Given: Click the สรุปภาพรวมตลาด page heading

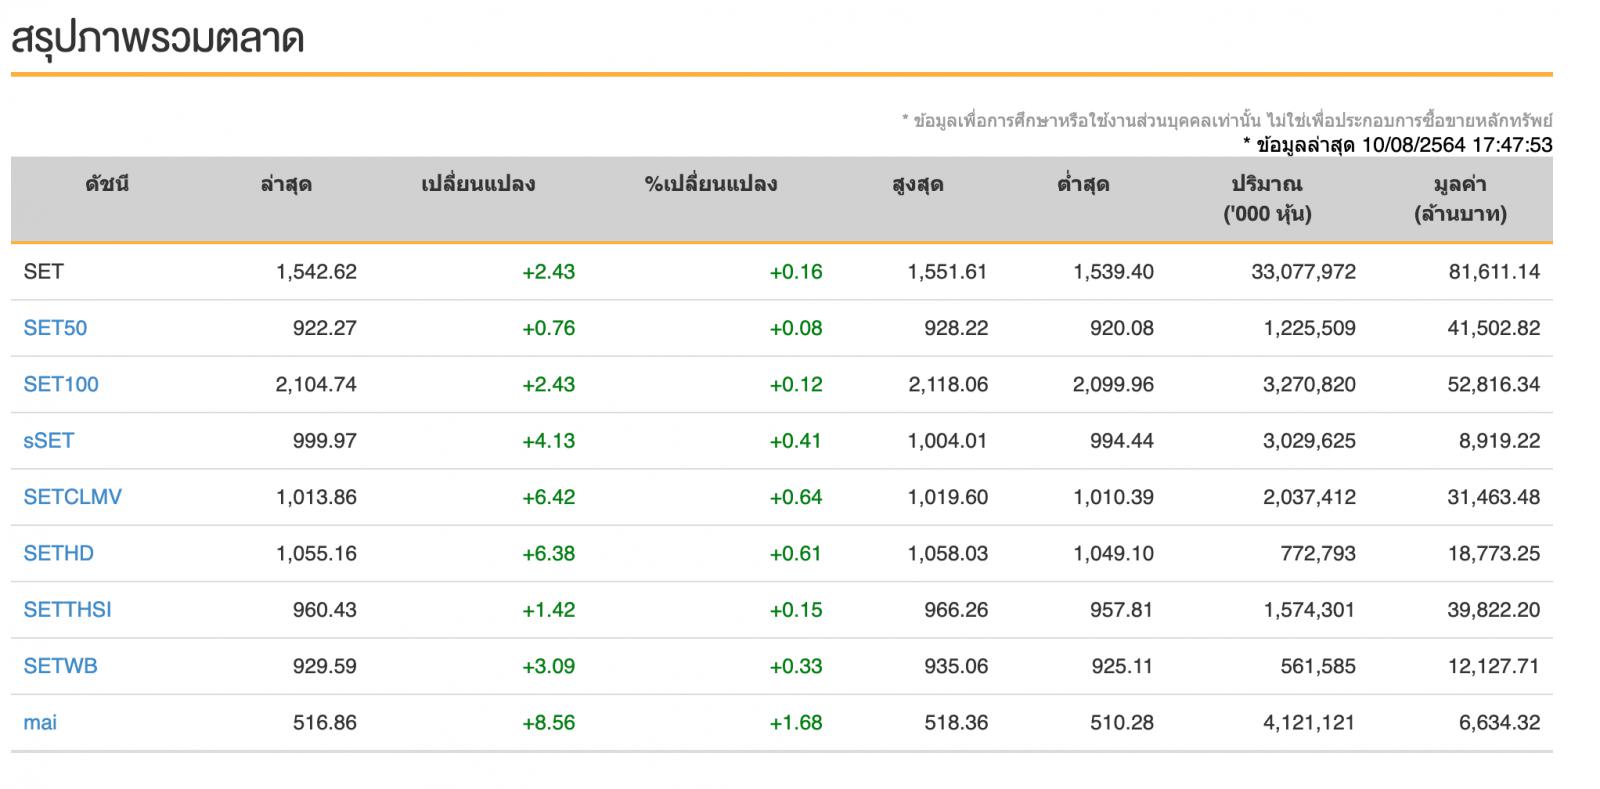Looking at the screenshot, I should pos(157,38).
